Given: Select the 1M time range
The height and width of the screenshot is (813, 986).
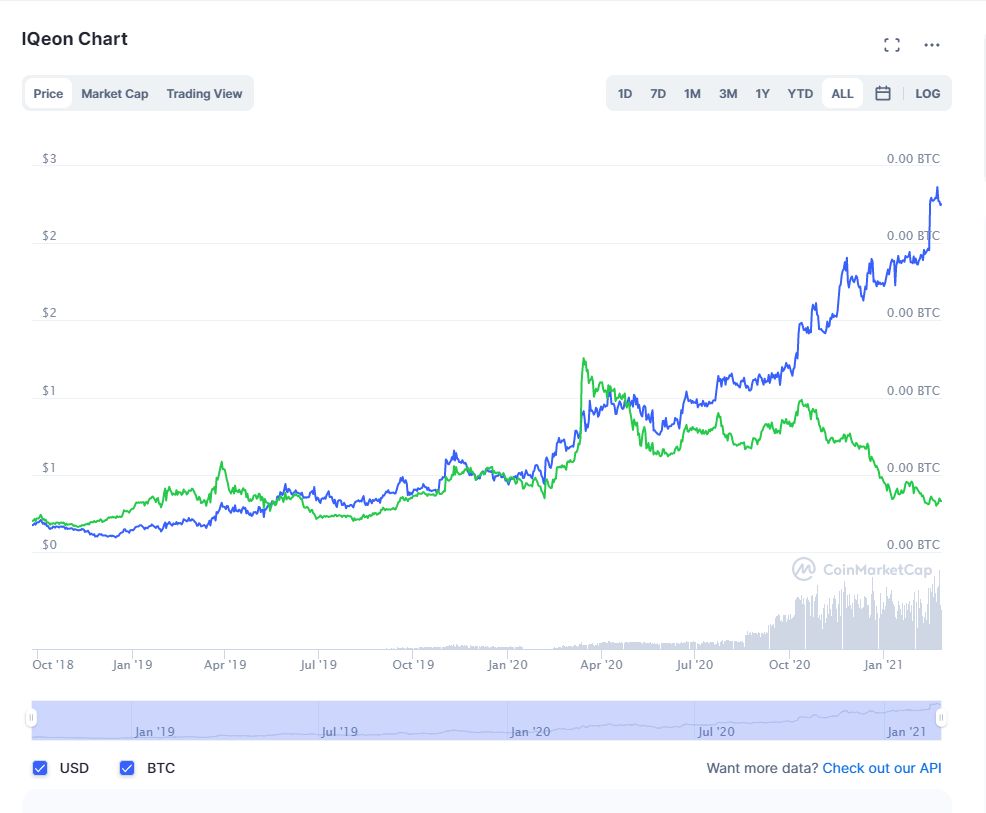Looking at the screenshot, I should coord(692,93).
